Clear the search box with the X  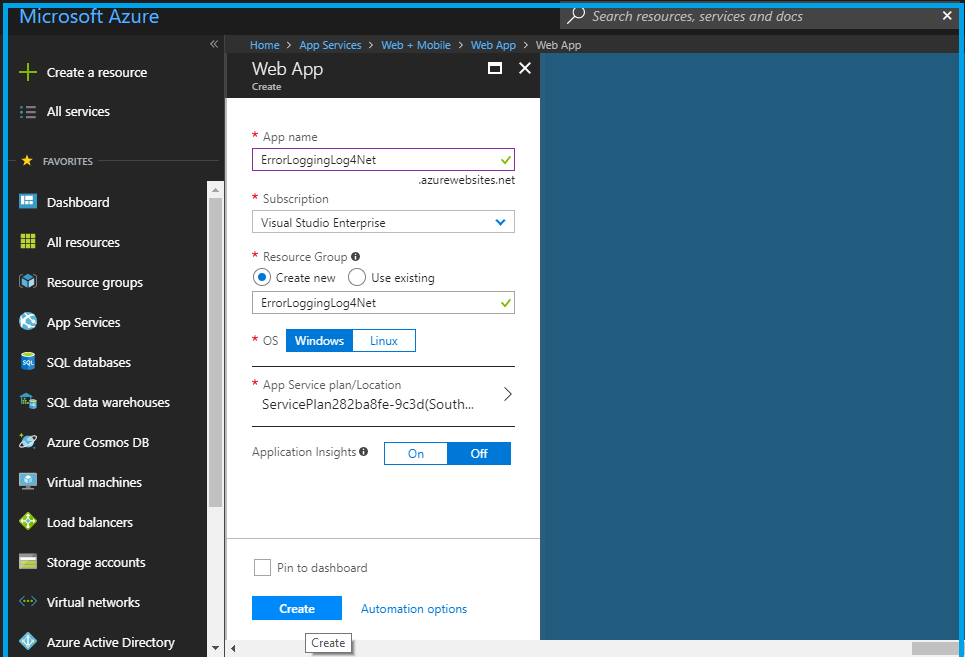point(947,15)
